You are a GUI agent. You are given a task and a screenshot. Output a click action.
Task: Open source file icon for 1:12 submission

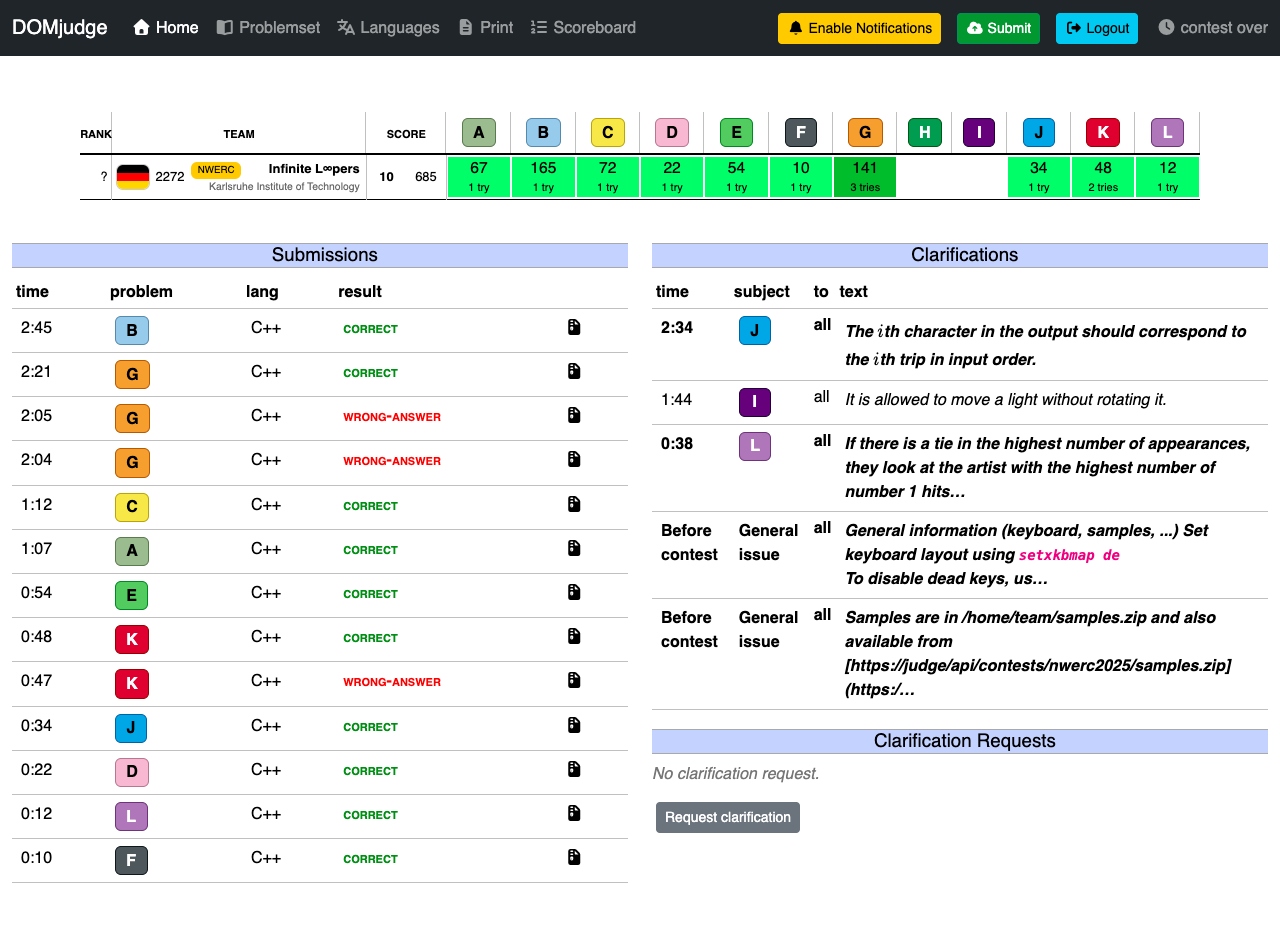pos(574,504)
